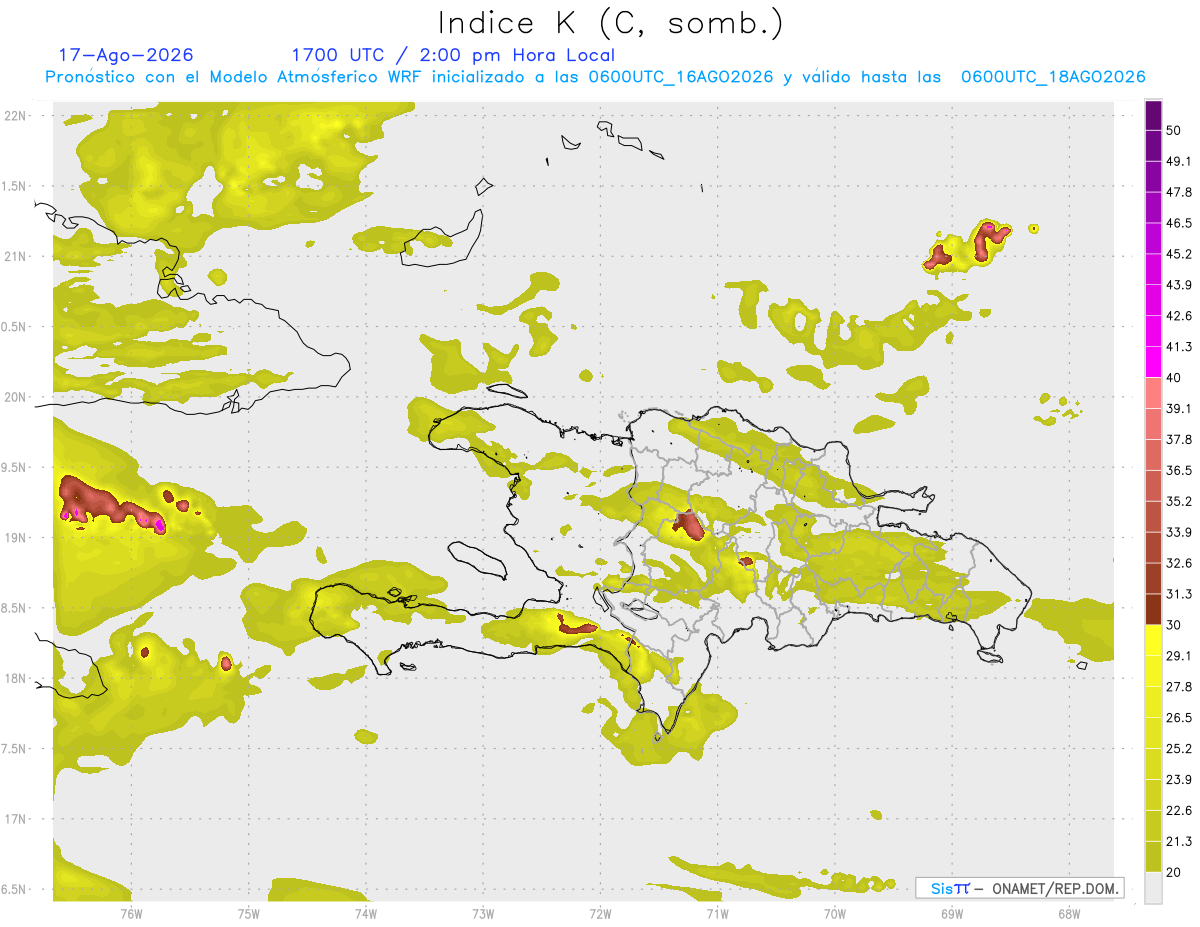Click the '35.2' color scale value
This screenshot has height=927, width=1200.
click(x=1179, y=501)
